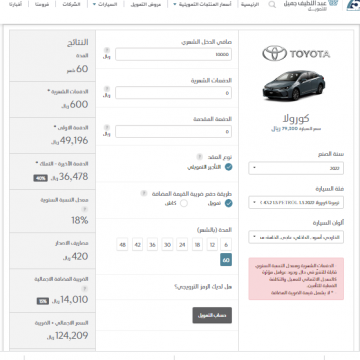Click the pink disclaimer notice box
The image size is (360, 360).
(296, 278)
